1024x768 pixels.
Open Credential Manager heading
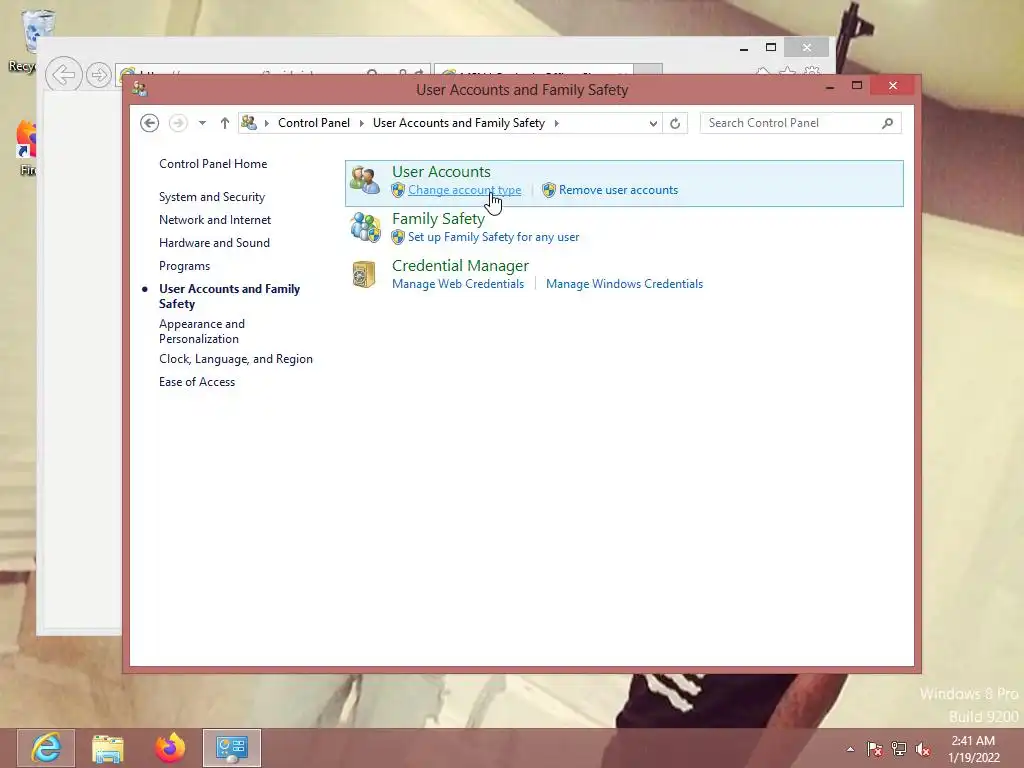point(460,266)
